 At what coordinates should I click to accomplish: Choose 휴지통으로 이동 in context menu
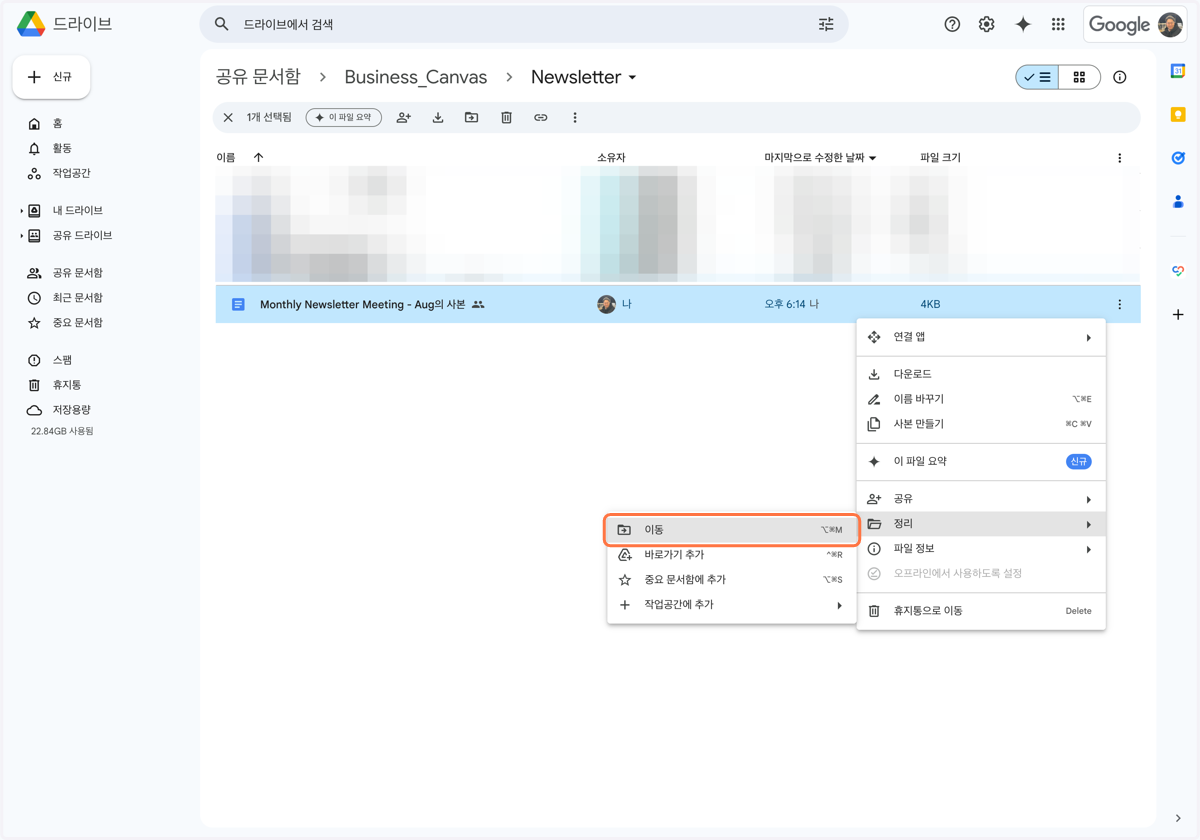click(x=981, y=611)
